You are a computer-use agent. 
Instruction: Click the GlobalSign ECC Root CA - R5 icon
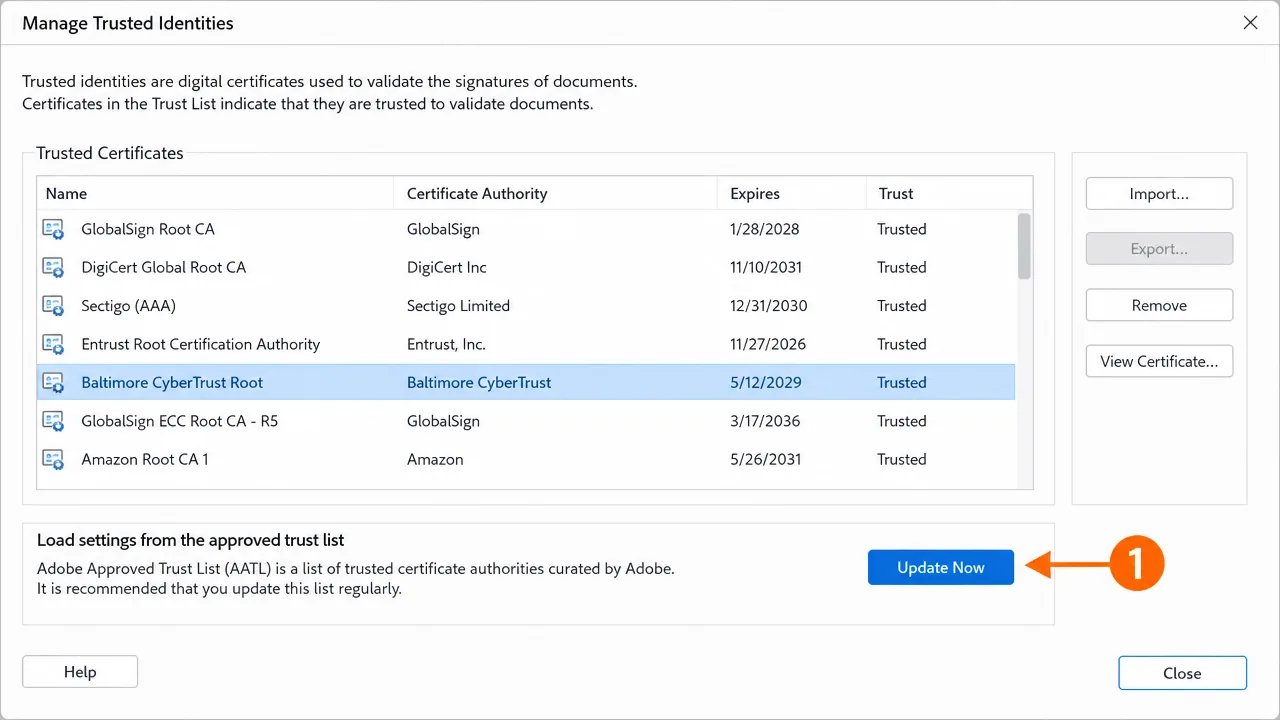tap(53, 422)
